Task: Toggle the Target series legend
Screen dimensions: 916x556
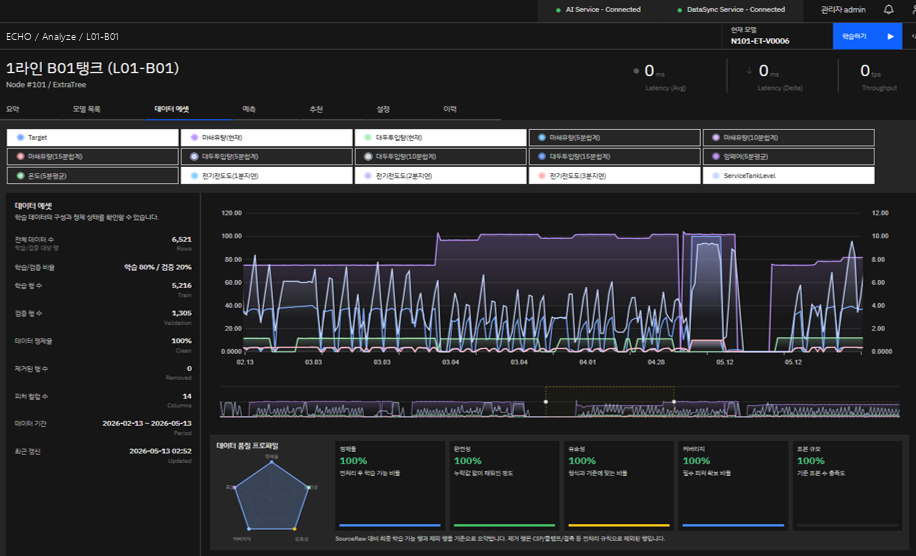Action: [x=92, y=137]
